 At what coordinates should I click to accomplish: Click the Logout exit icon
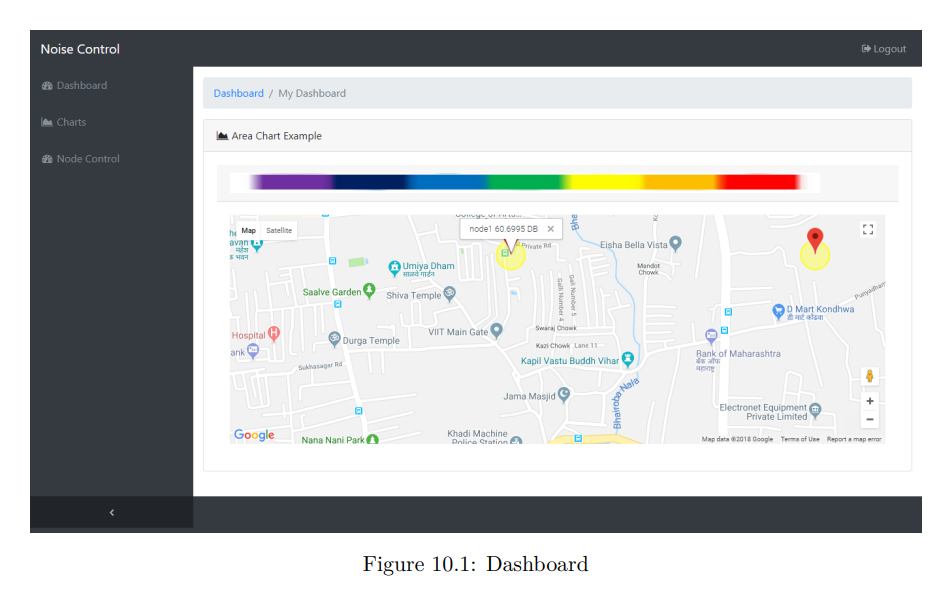point(864,48)
